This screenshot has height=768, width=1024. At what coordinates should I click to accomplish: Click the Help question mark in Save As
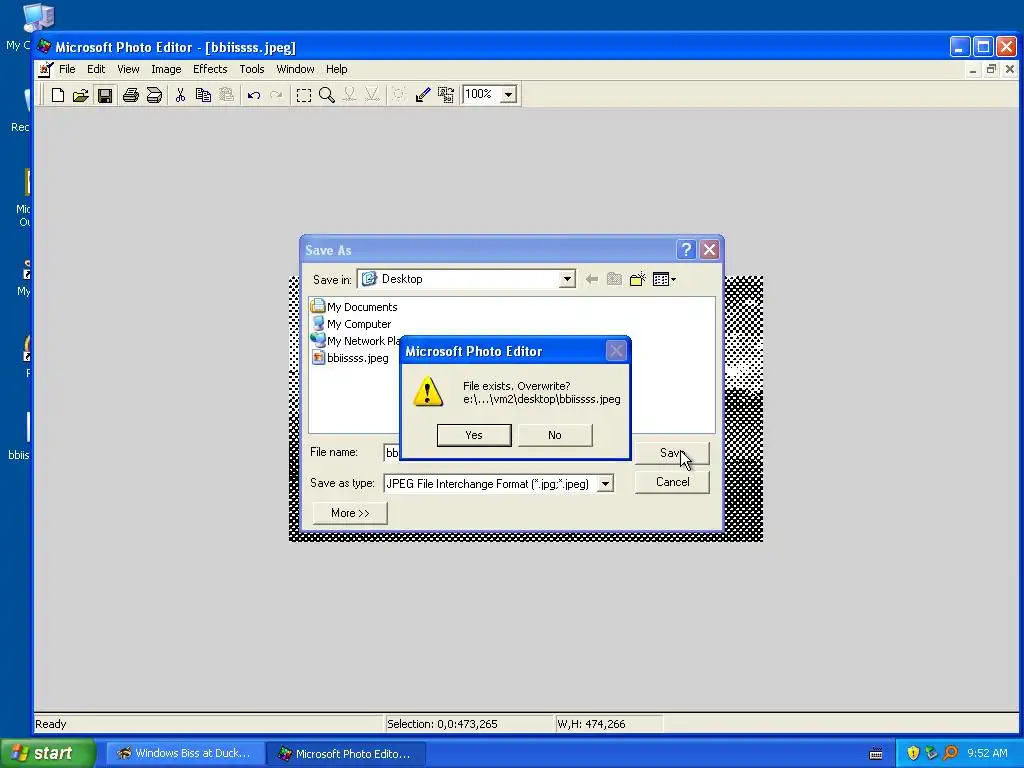686,249
